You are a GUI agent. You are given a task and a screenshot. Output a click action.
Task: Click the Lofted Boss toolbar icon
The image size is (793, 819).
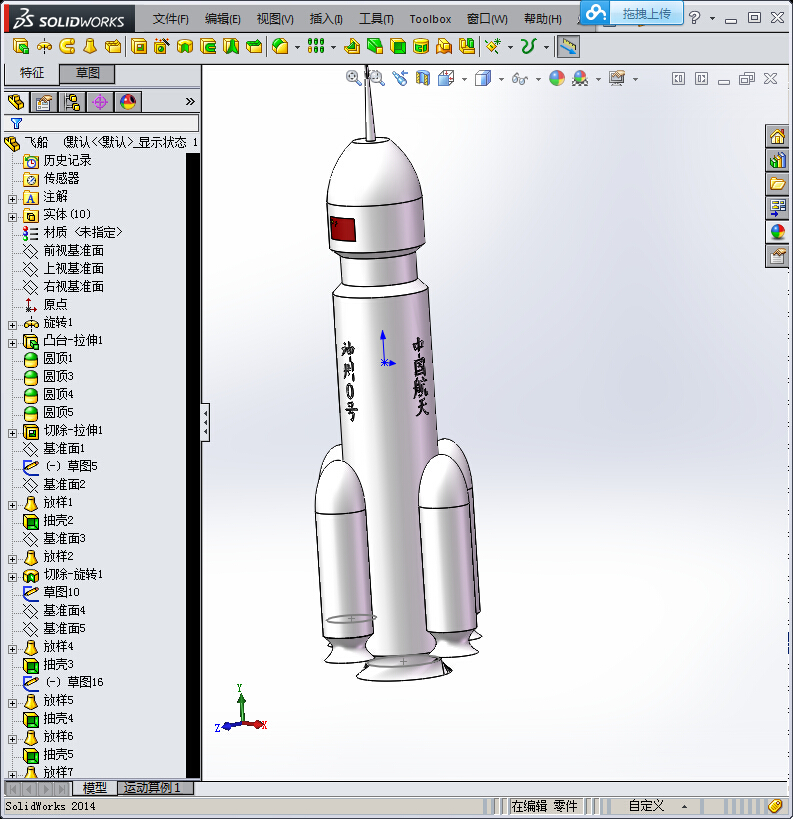point(90,46)
